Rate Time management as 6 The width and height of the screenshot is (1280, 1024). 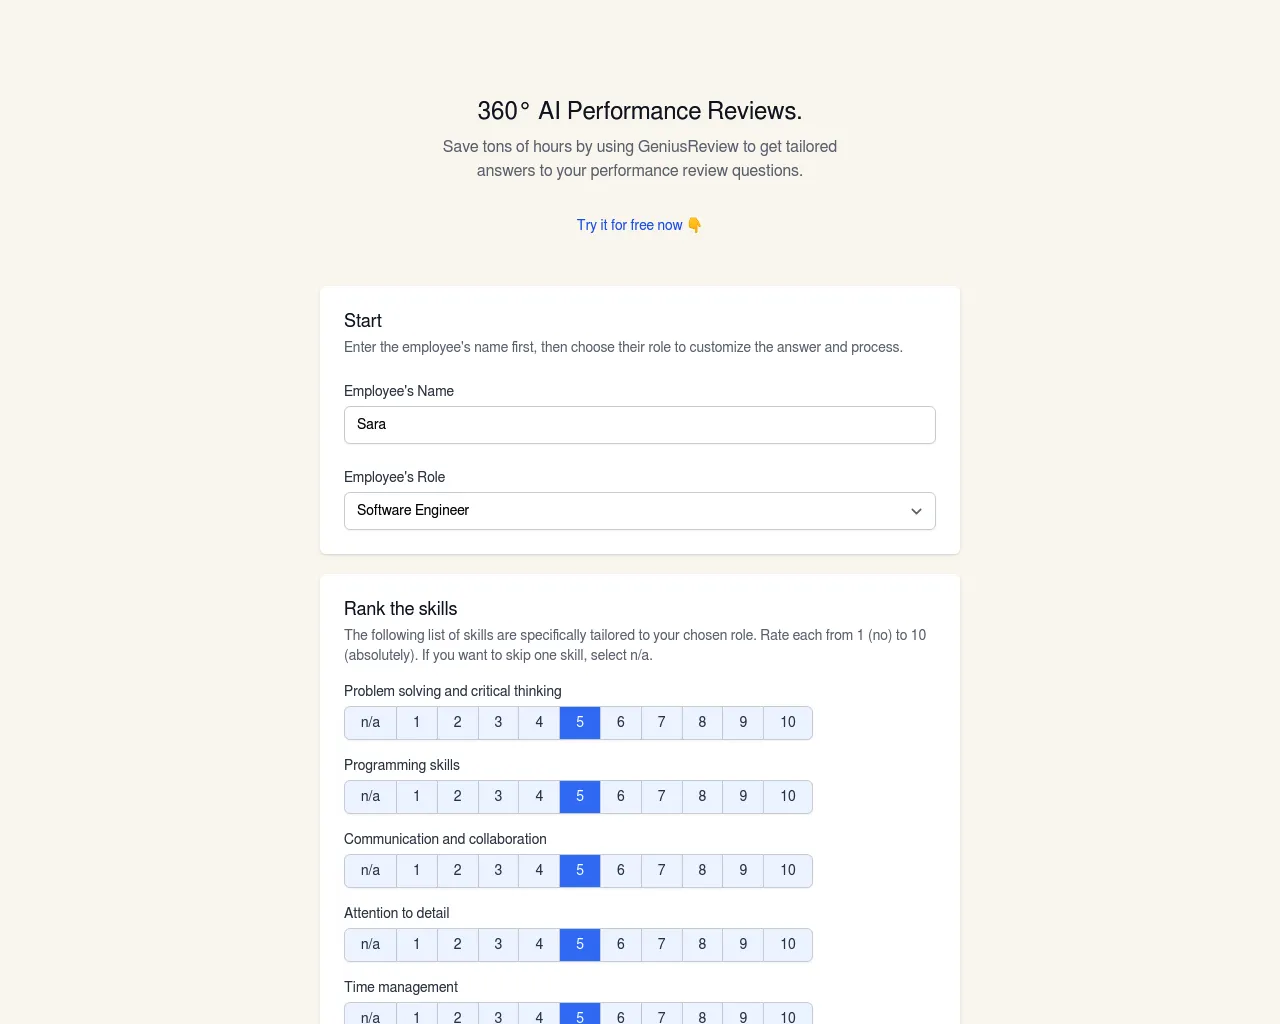coord(620,1013)
